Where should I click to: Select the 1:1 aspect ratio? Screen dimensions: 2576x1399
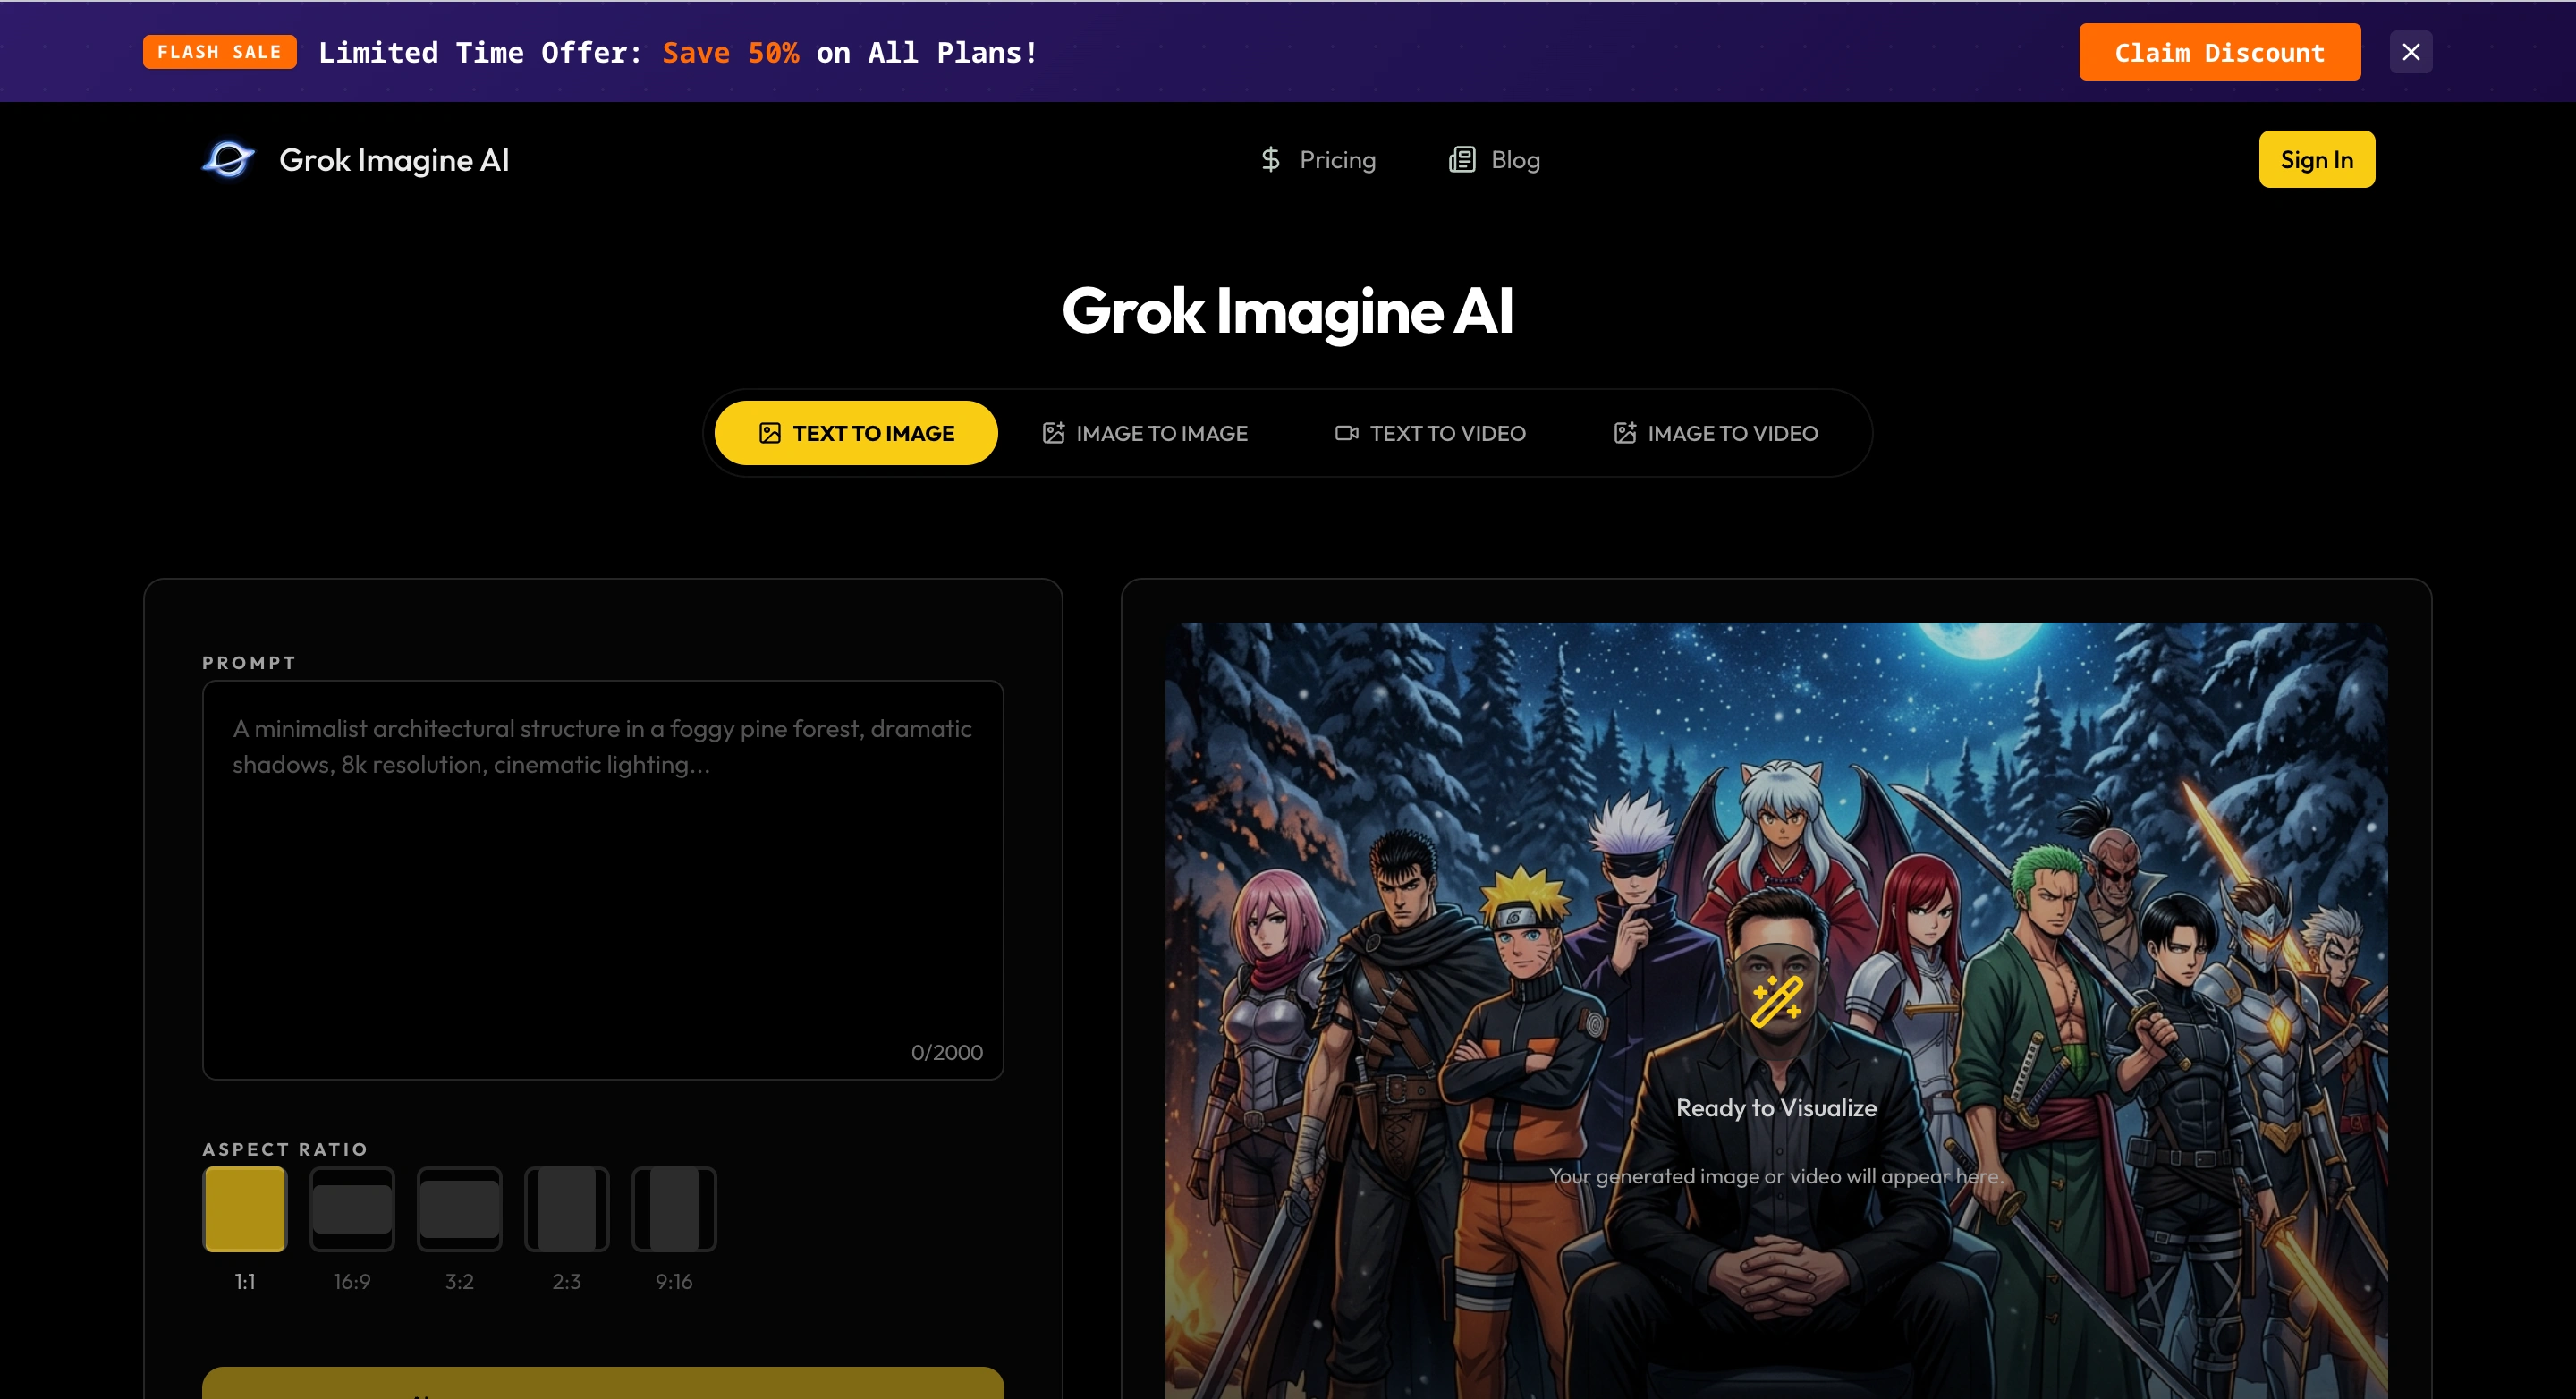pyautogui.click(x=245, y=1208)
